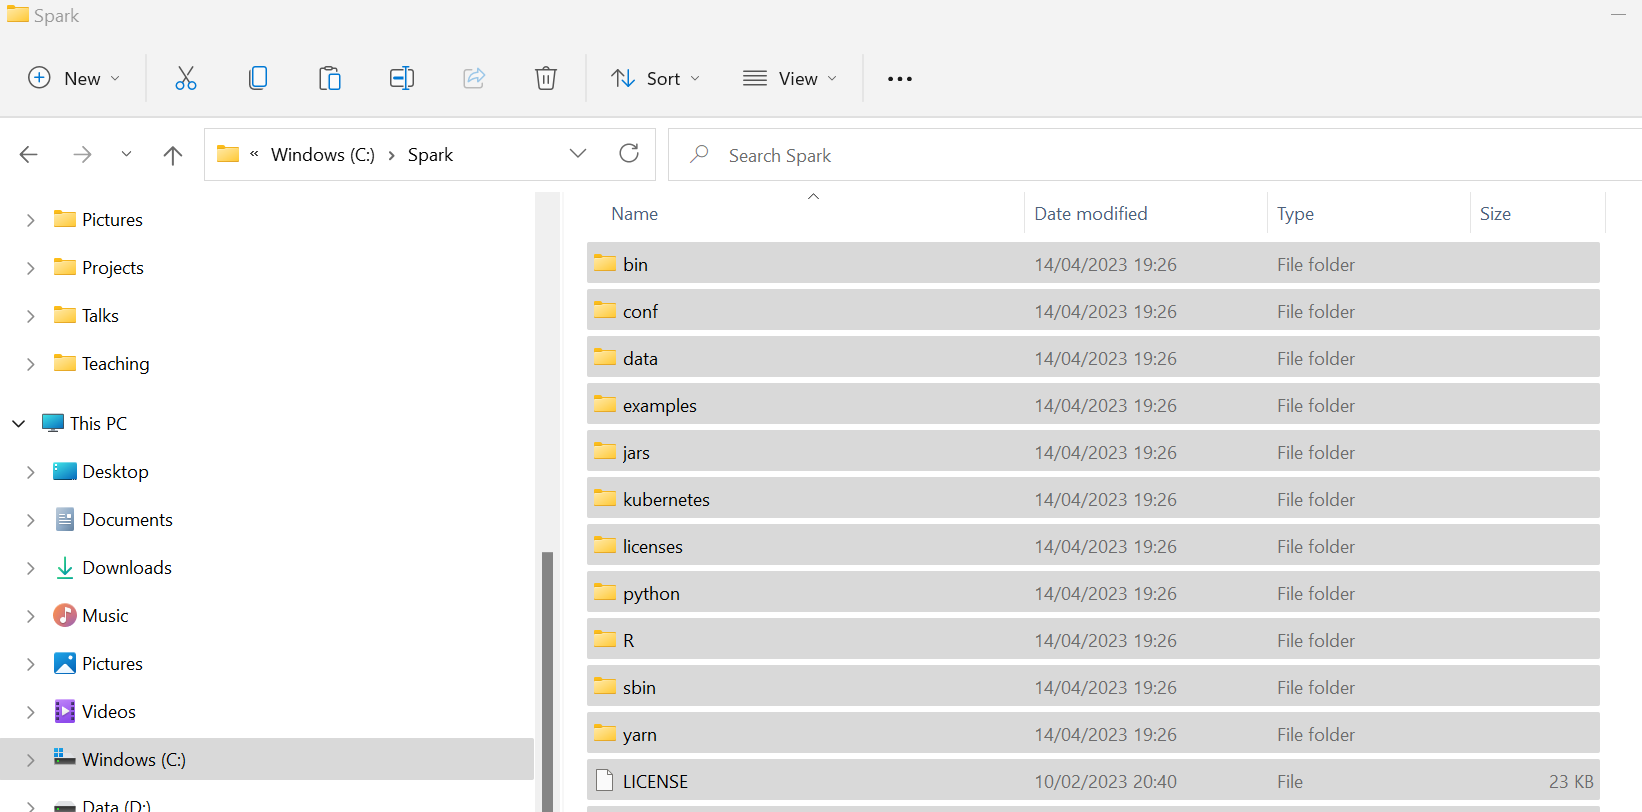The width and height of the screenshot is (1642, 812).
Task: Click the Copy icon in toolbar
Action: [x=258, y=78]
